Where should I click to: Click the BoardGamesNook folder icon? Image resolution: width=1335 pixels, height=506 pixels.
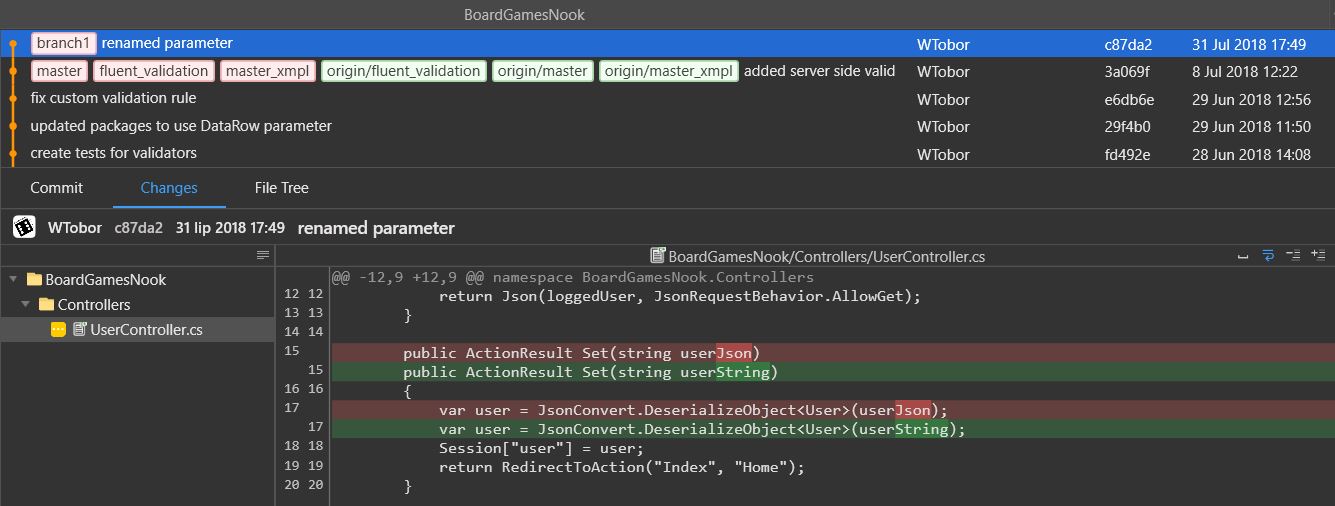coord(34,280)
